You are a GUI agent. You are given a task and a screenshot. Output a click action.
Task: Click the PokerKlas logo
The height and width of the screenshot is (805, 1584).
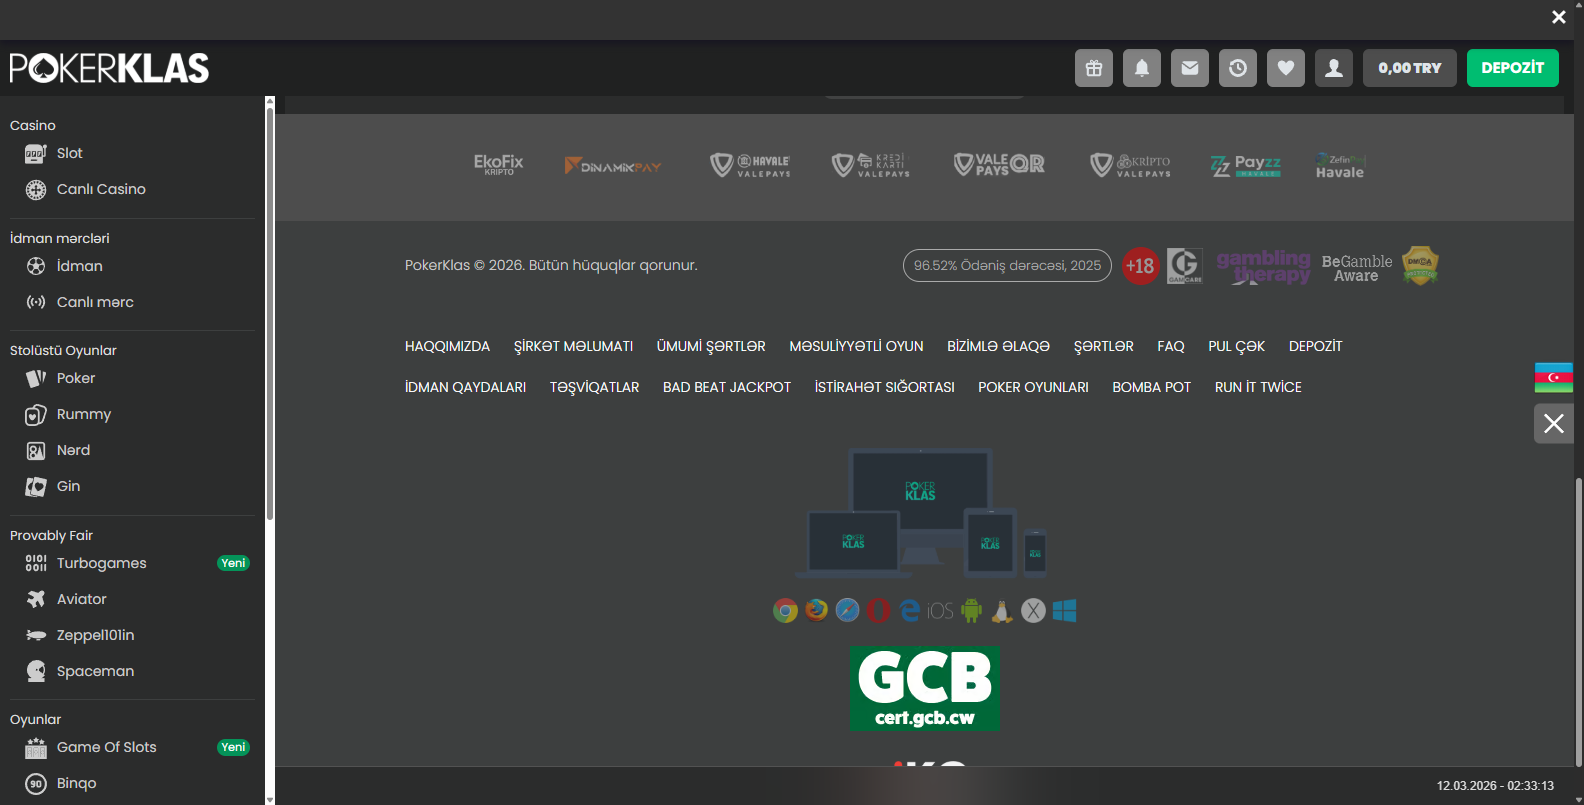coord(110,68)
